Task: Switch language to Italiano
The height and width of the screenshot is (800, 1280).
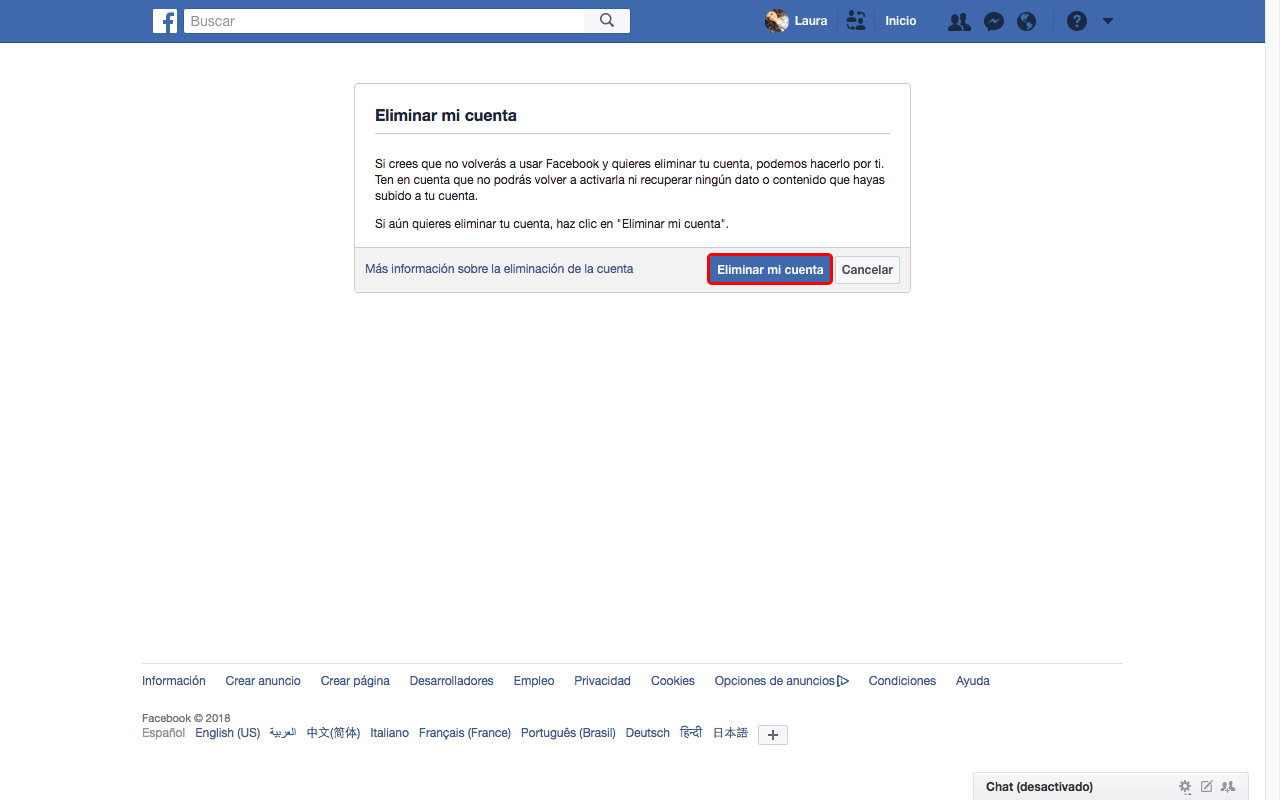Action: [389, 733]
